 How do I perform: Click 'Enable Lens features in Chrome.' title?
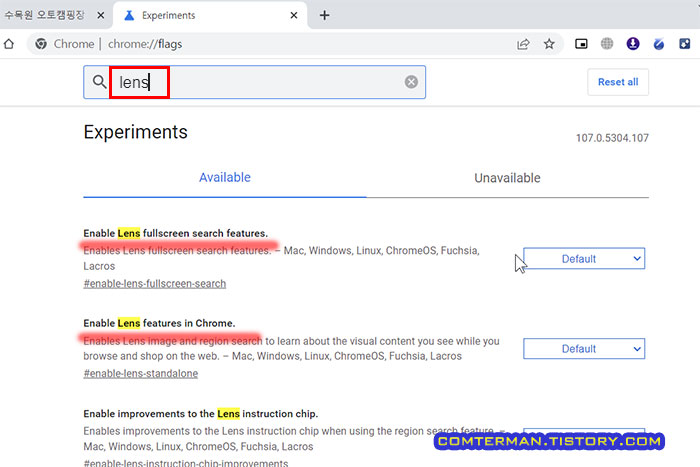tap(159, 323)
